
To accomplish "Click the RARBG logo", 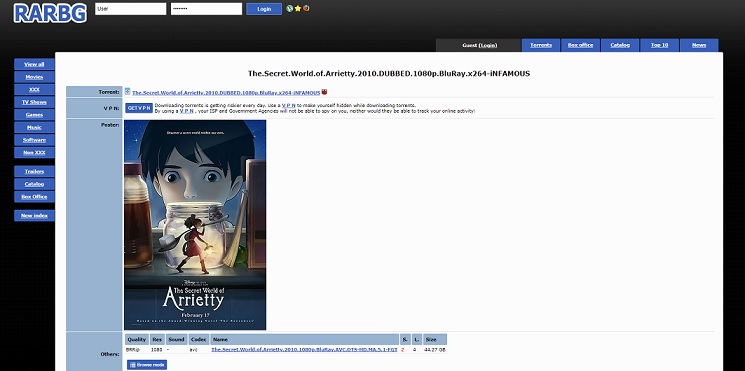I will point(50,13).
